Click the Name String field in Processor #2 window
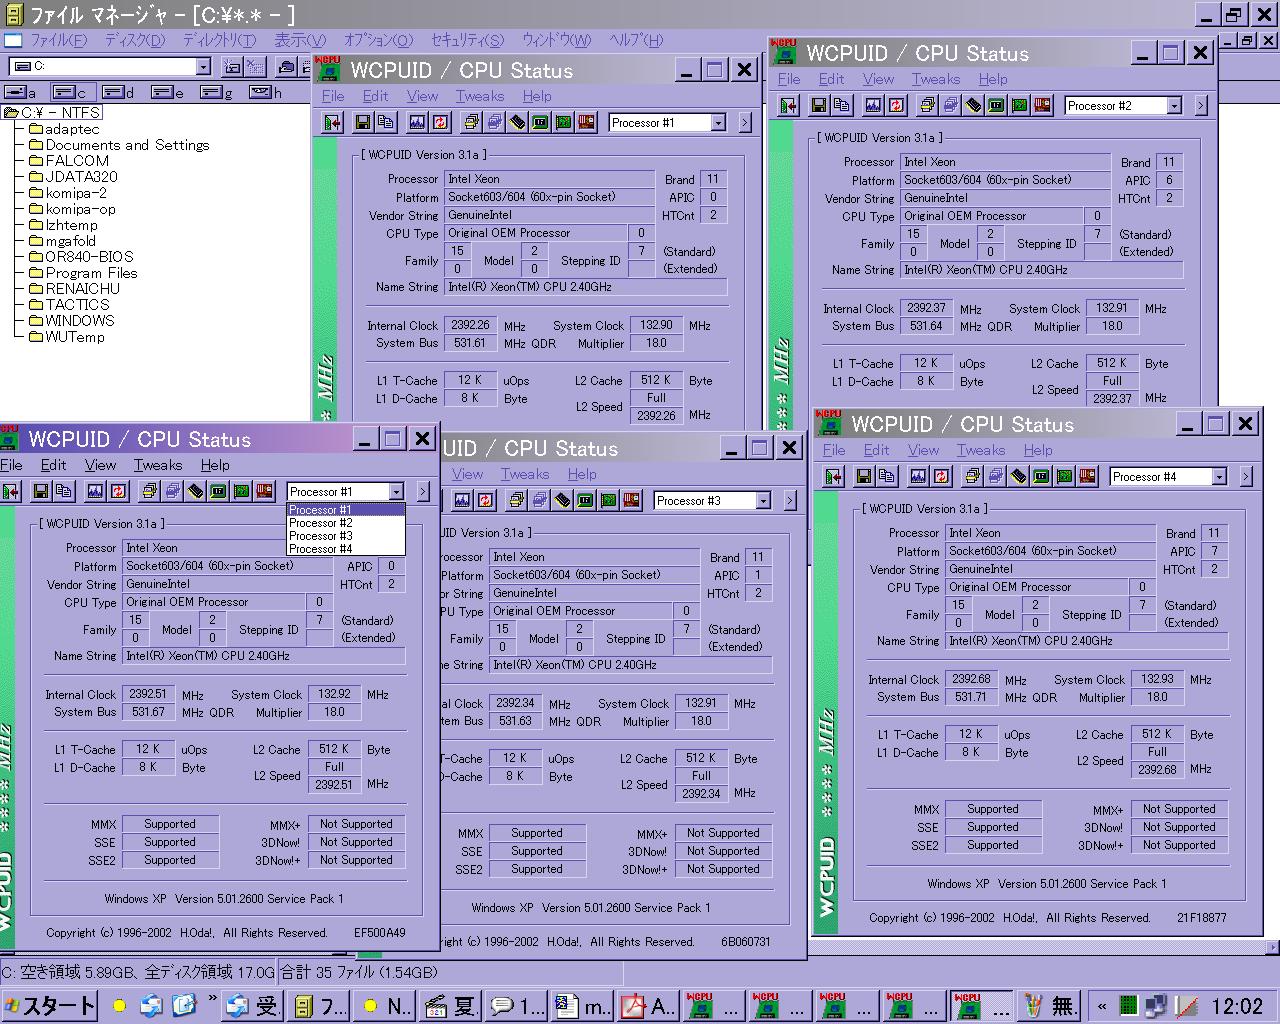 [x=1042, y=270]
